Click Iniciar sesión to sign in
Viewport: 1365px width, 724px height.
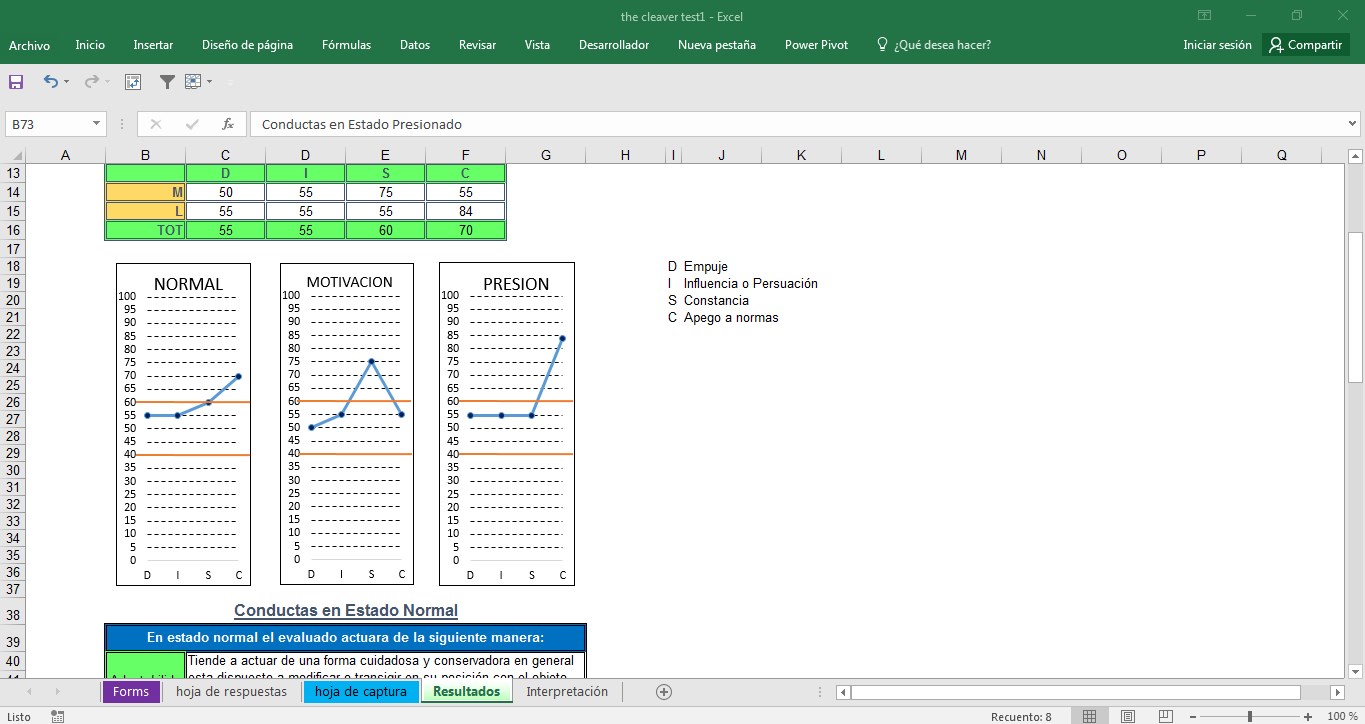[1216, 45]
